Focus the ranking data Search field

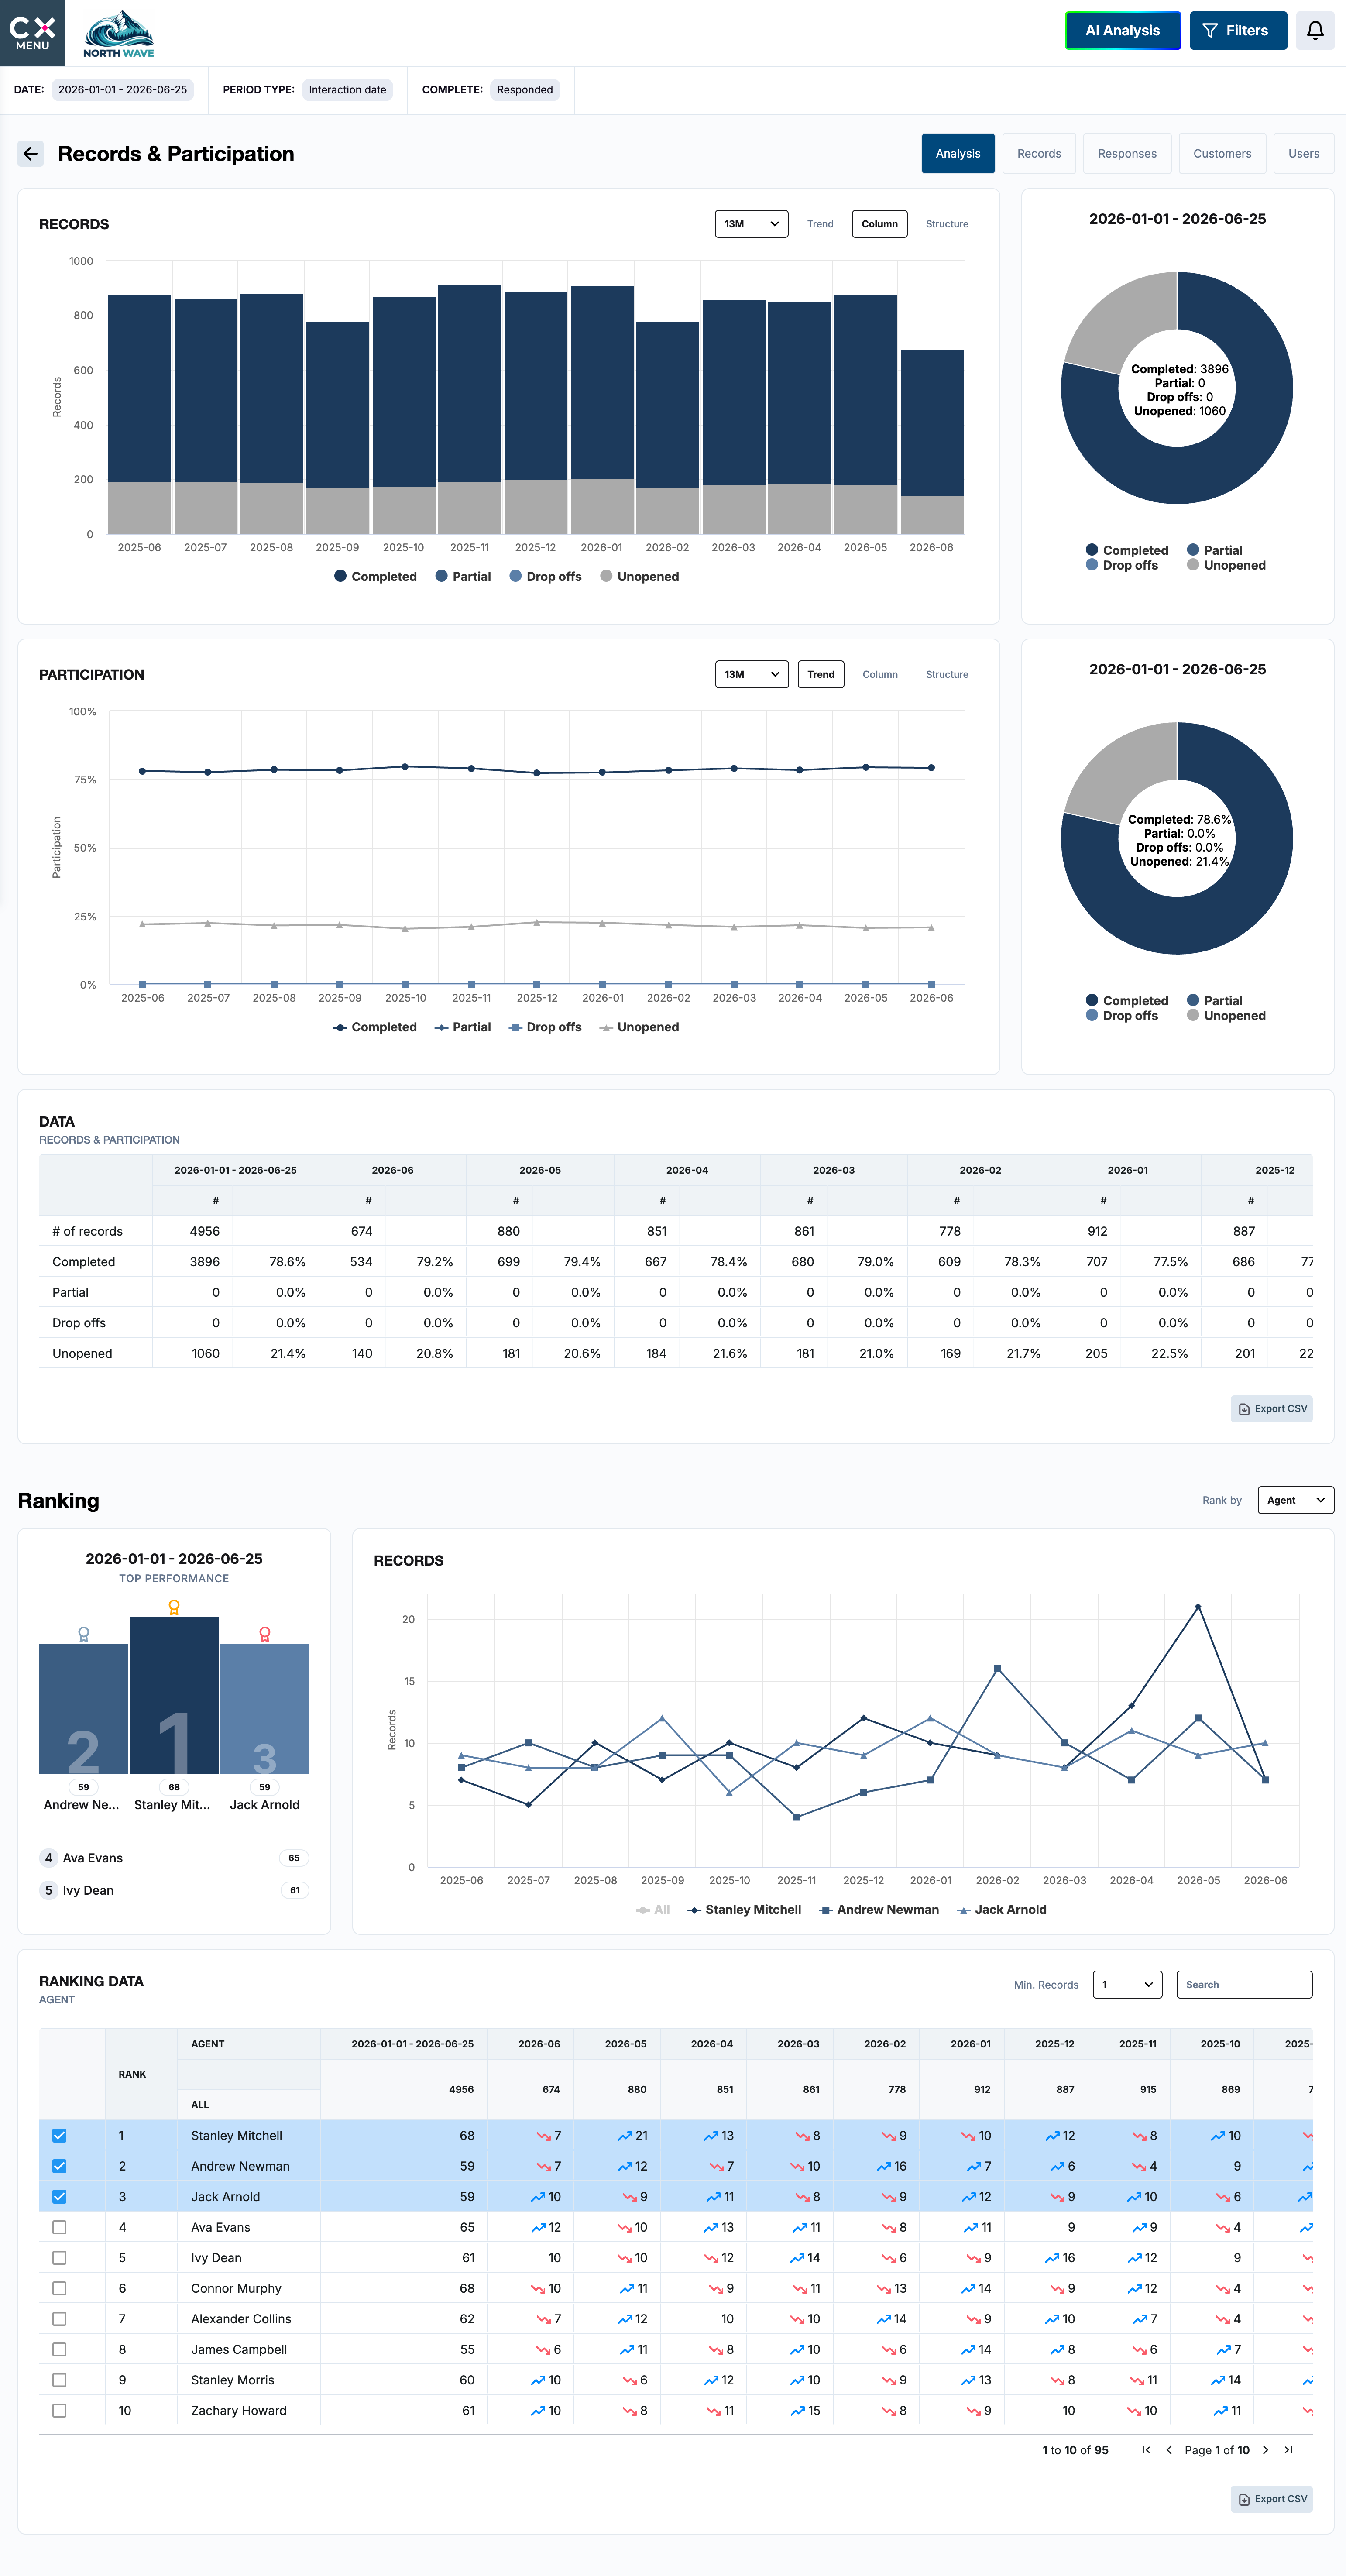coord(1243,1984)
